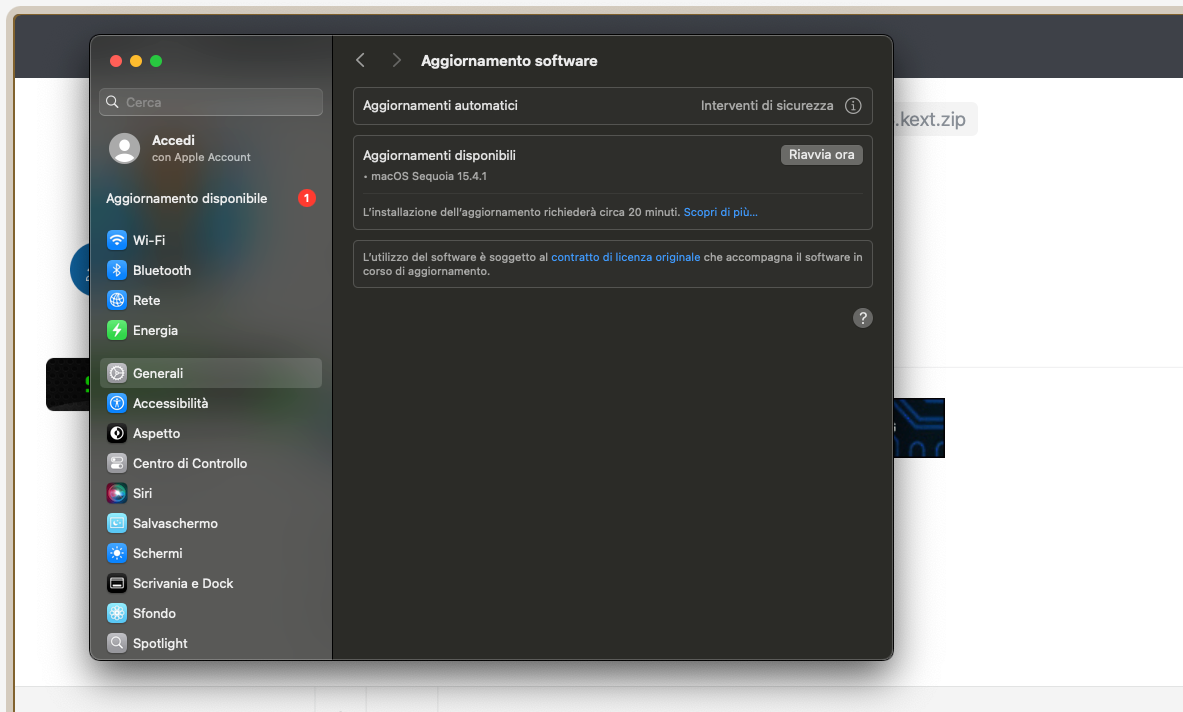Click the Energia lightning bolt icon
Screen dimensions: 1183x712
pyautogui.click(x=117, y=330)
